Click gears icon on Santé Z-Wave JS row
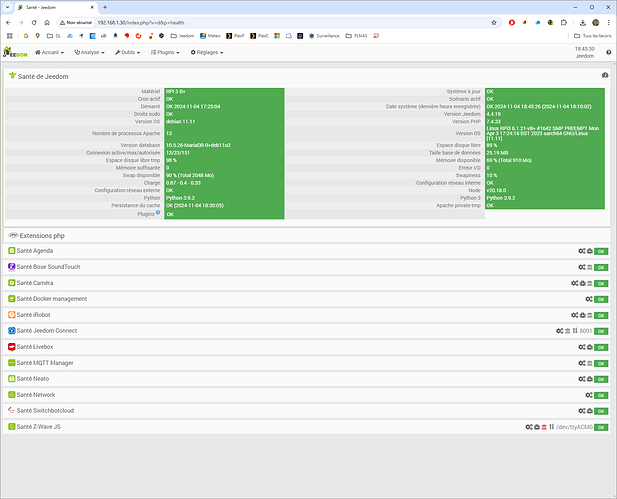This screenshot has width=617, height=499. click(529, 427)
